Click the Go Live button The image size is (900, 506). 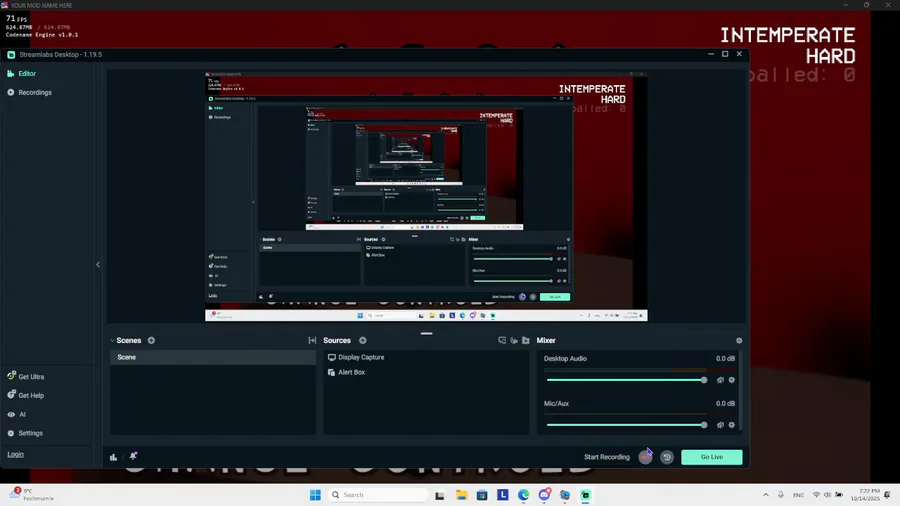click(712, 457)
